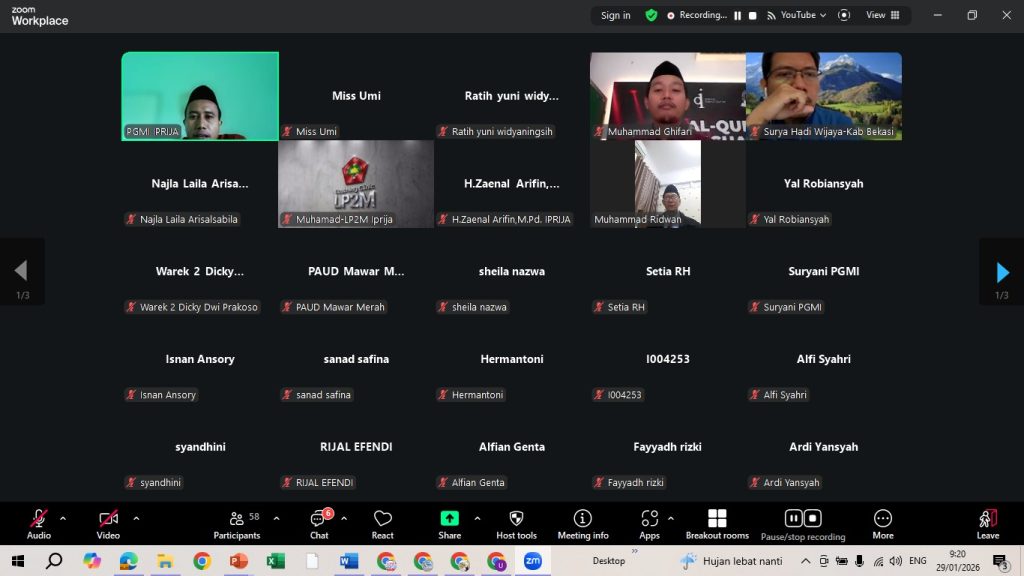Go to next page of participants
The image size is (1024, 576).
[1002, 272]
